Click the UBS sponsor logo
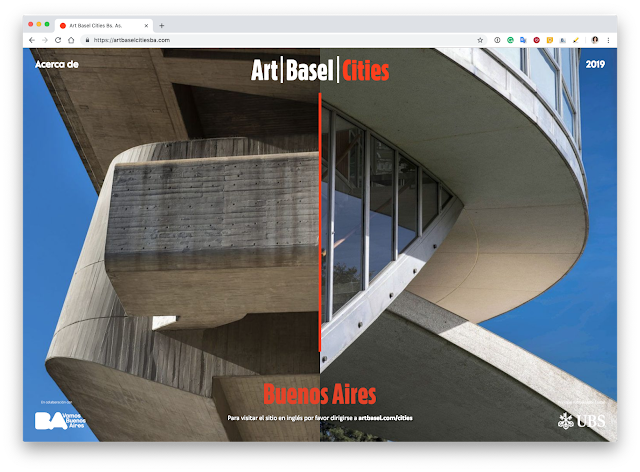This screenshot has width=640, height=472. click(x=581, y=421)
